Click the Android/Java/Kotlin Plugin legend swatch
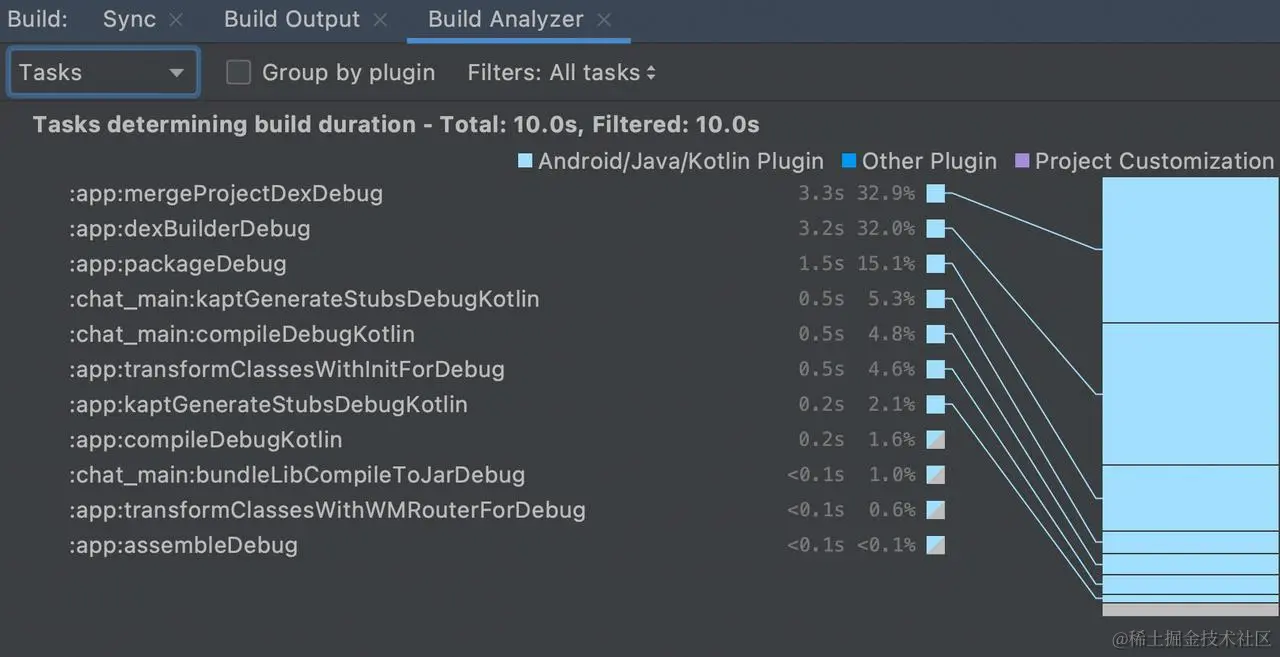This screenshot has height=657, width=1280. pyautogui.click(x=525, y=161)
